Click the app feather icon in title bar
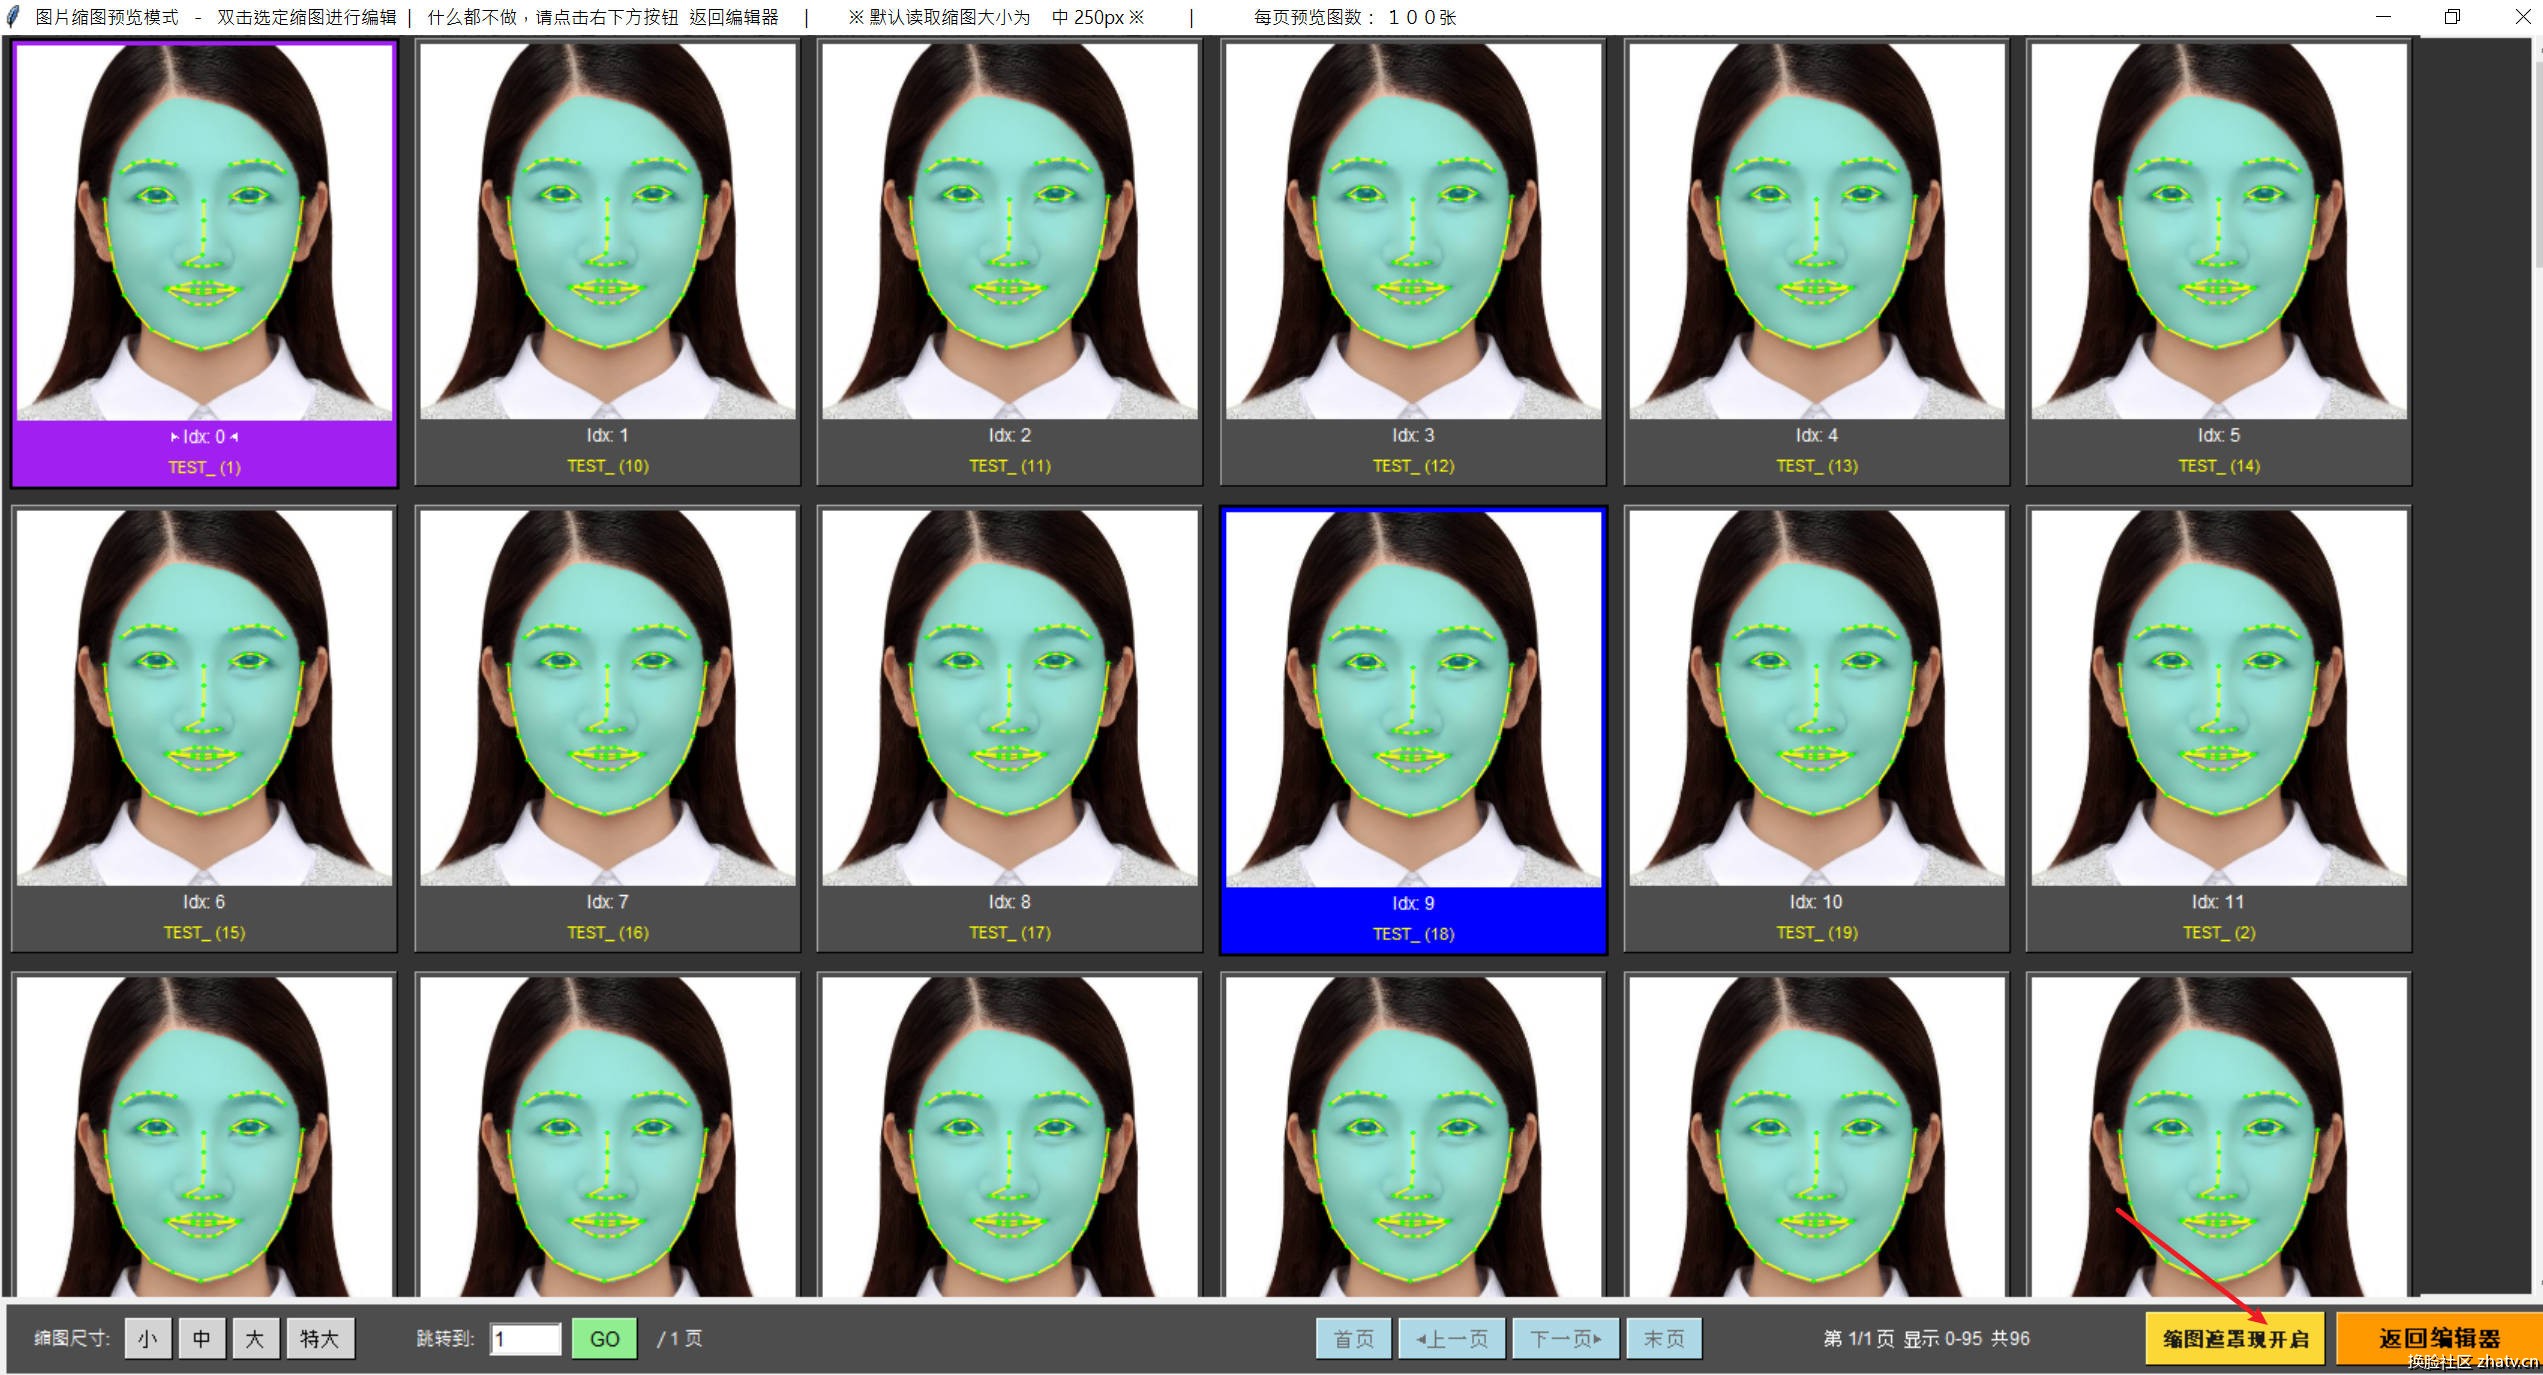This screenshot has width=2543, height=1375. click(14, 17)
